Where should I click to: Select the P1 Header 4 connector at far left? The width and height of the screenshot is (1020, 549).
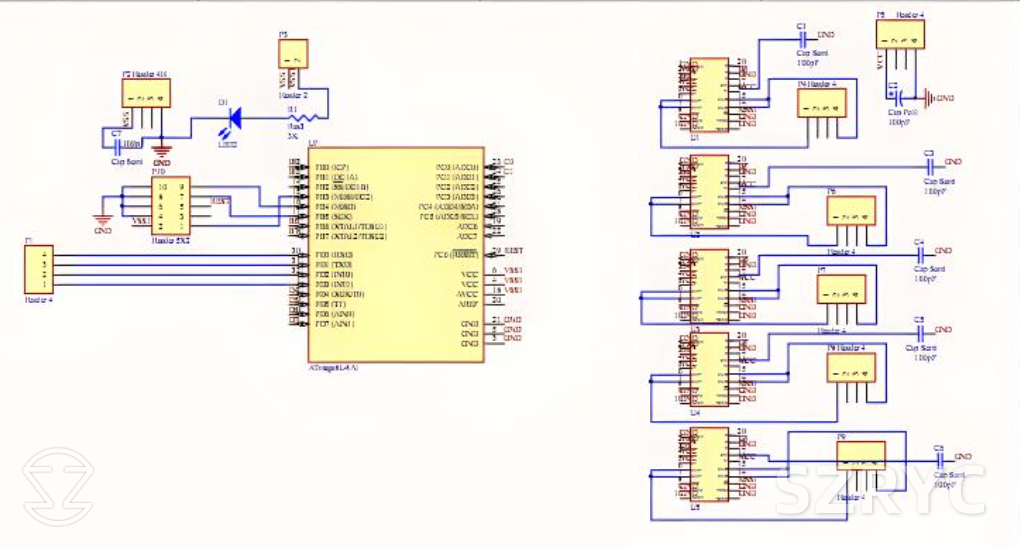click(42, 270)
